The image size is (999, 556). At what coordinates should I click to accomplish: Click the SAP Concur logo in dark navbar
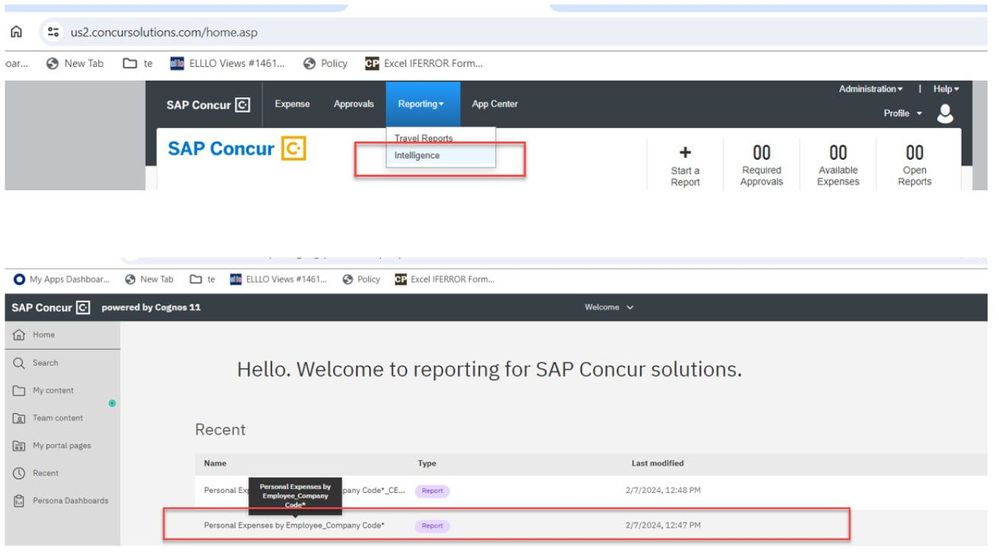[x=208, y=104]
